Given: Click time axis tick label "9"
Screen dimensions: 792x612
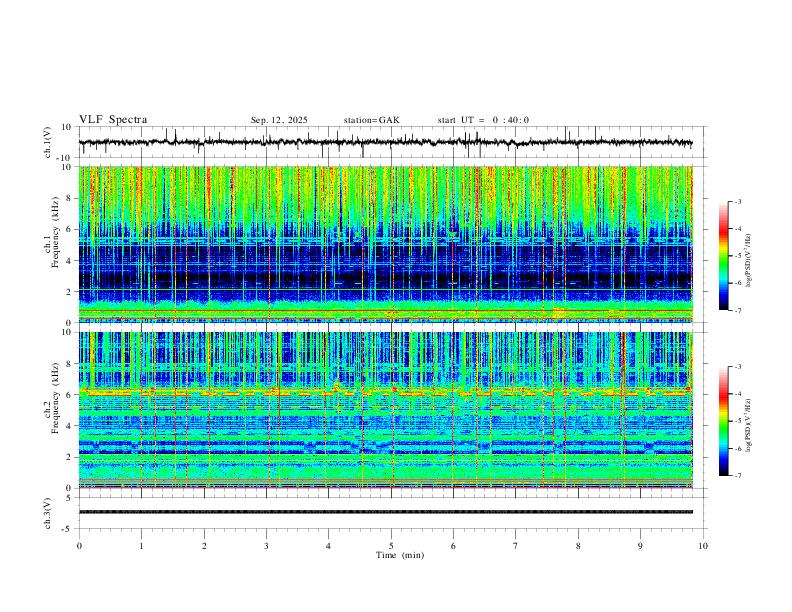Looking at the screenshot, I should pyautogui.click(x=640, y=546).
